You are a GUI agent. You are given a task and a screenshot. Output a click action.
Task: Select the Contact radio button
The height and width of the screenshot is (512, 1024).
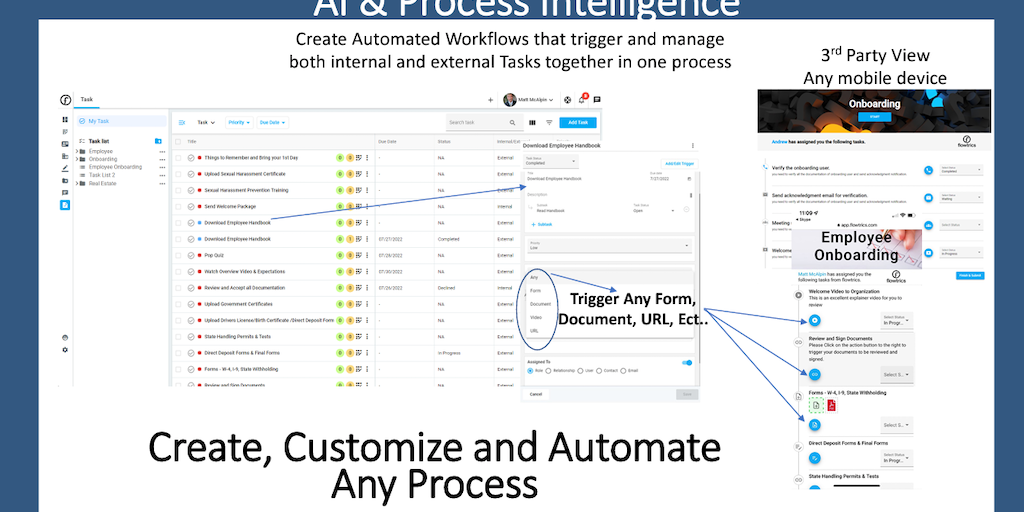click(599, 370)
